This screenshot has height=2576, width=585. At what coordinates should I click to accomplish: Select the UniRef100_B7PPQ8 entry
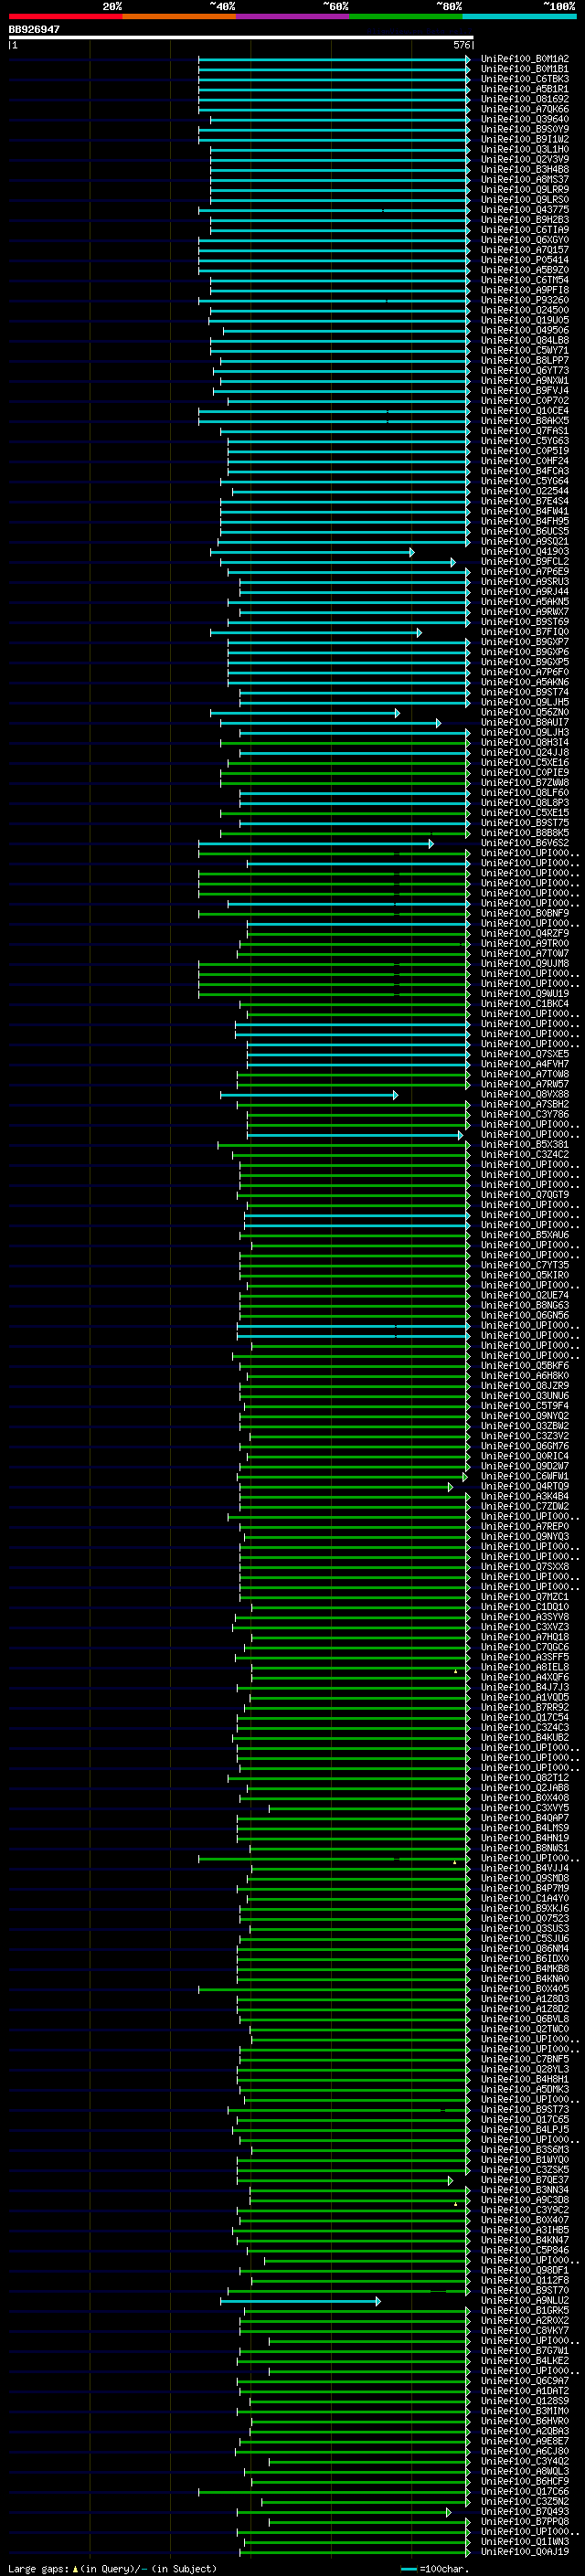[x=525, y=2522]
